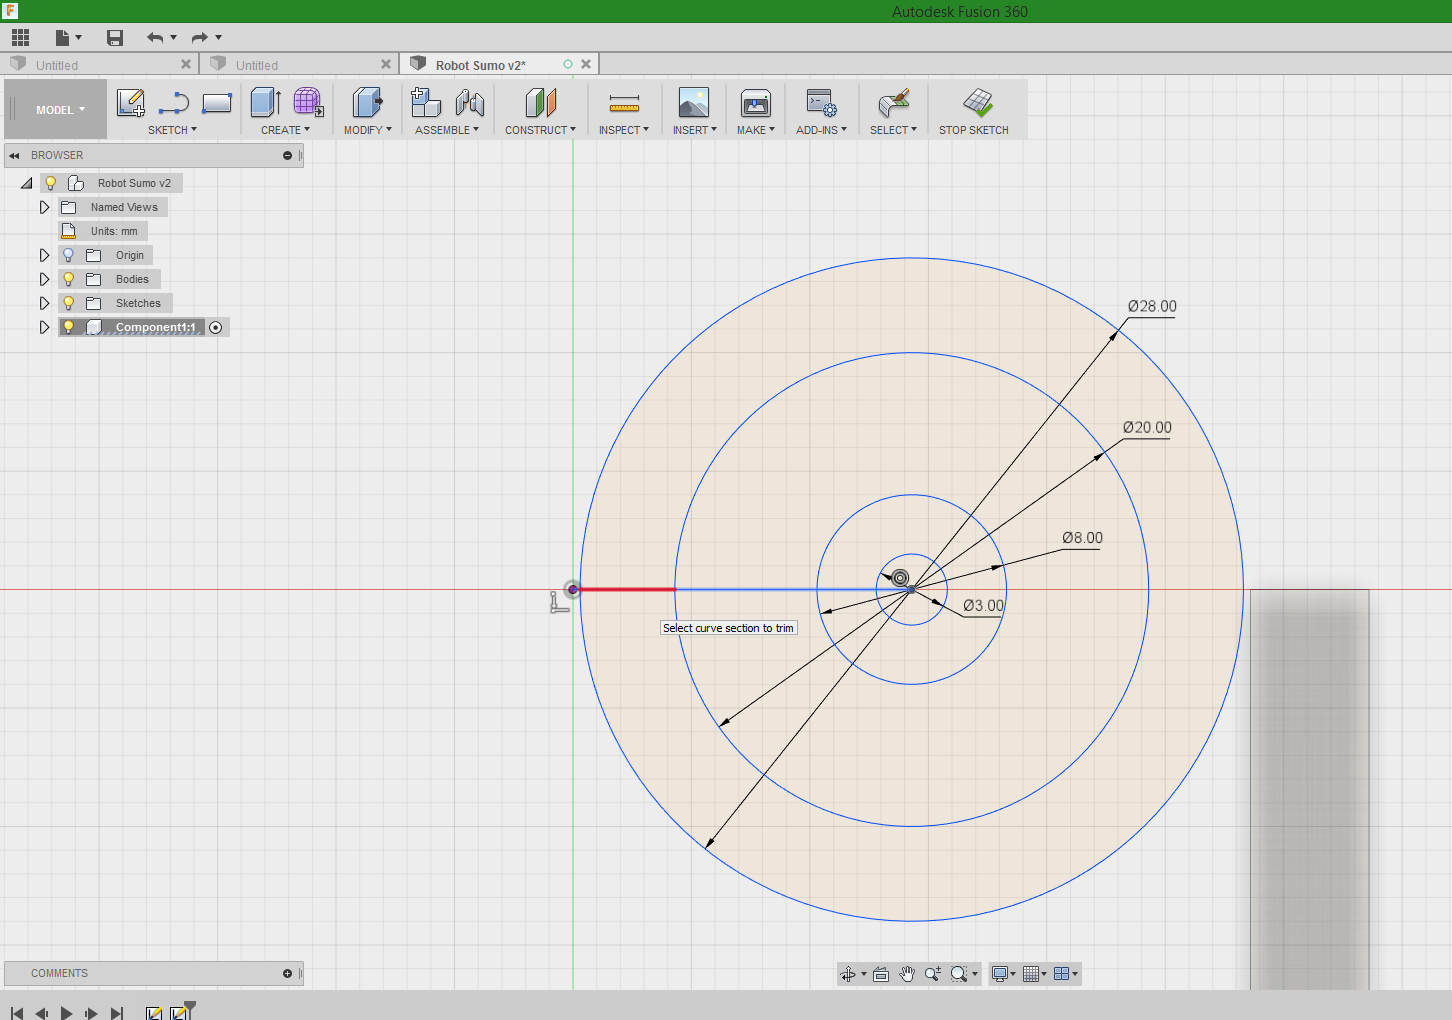Click the Insert image icon
This screenshot has width=1452, height=1020.
point(693,103)
